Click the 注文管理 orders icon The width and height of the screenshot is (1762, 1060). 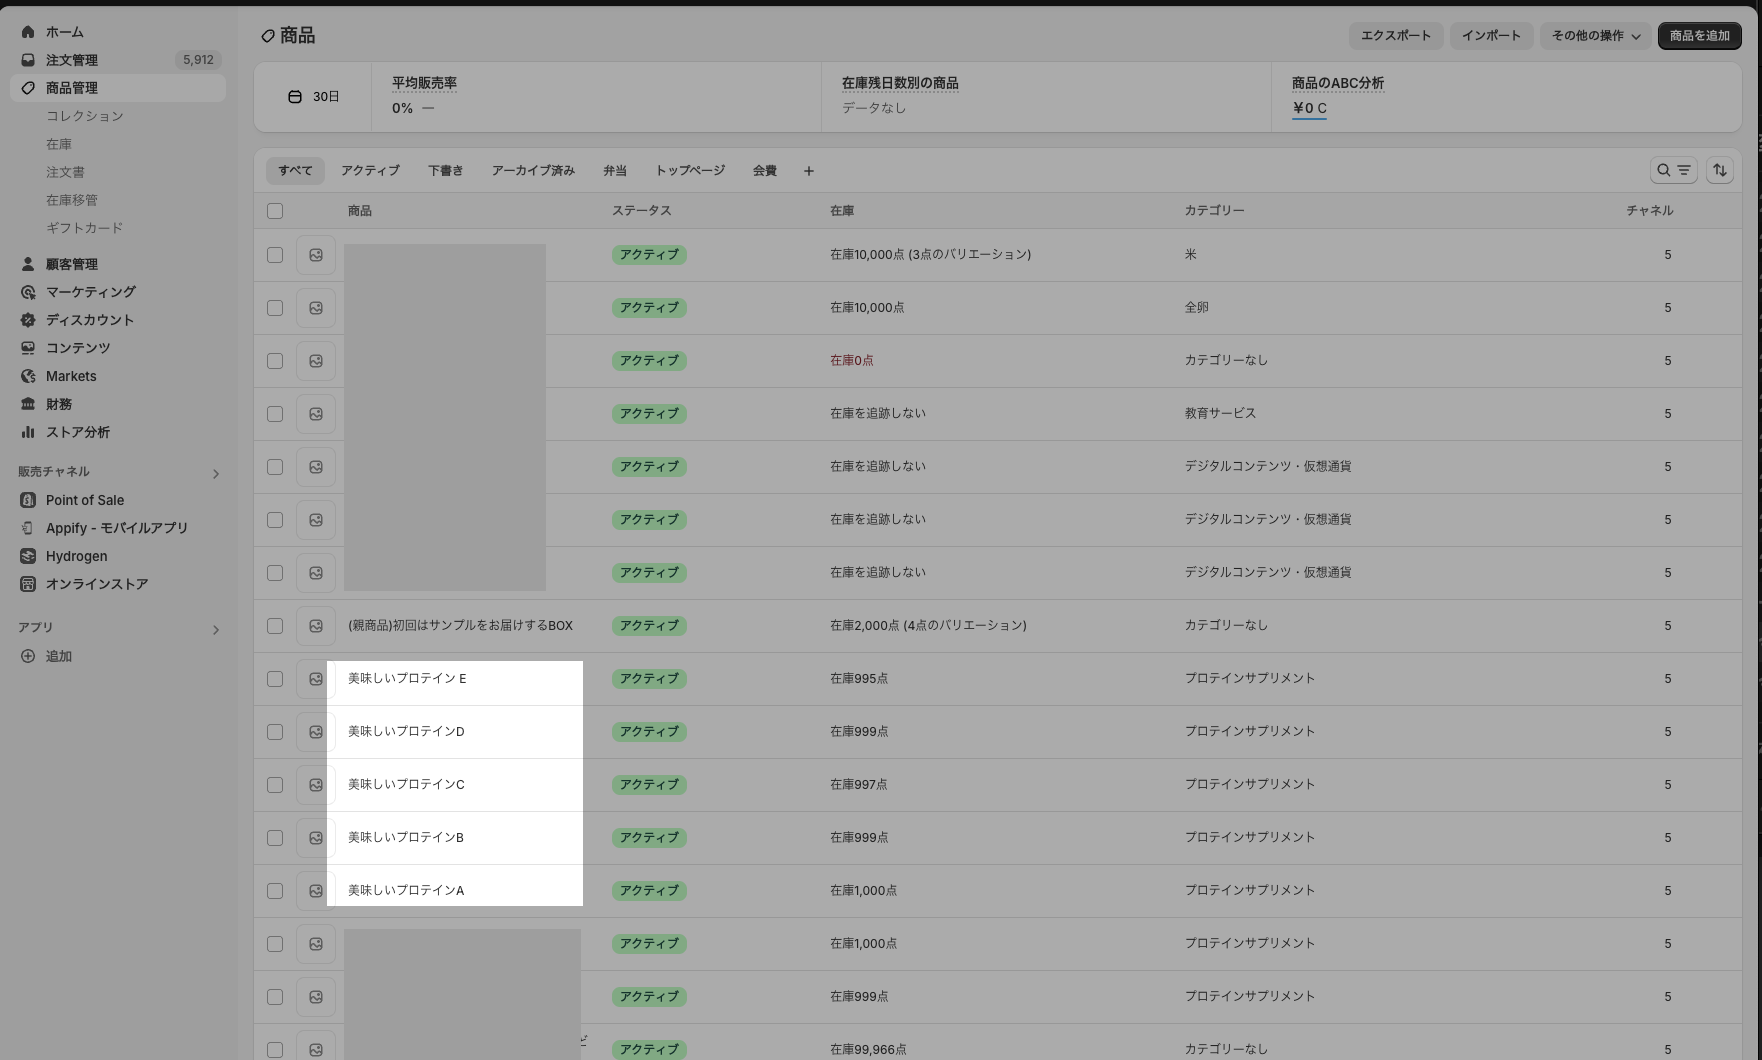point(28,60)
